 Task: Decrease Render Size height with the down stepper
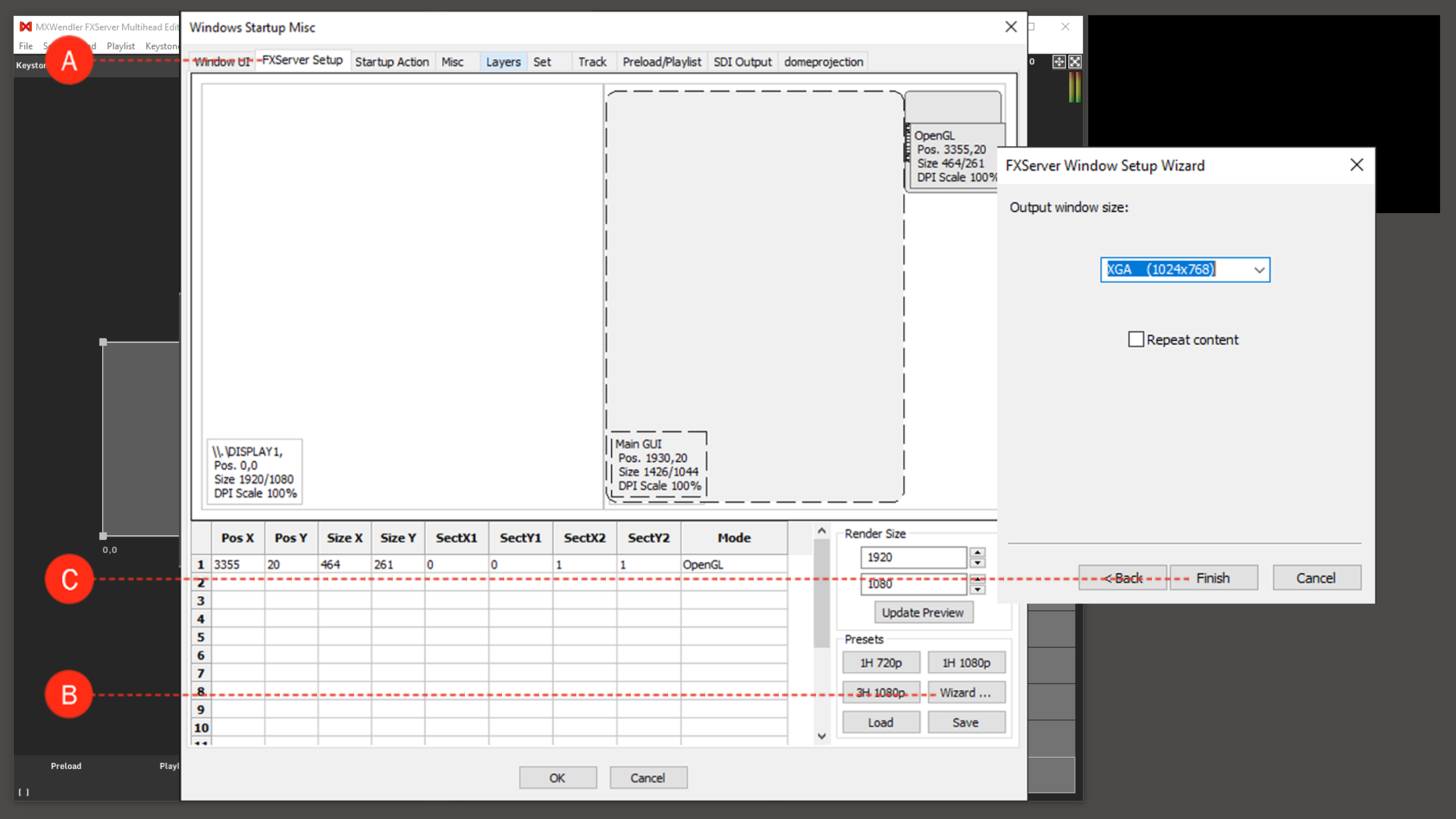click(977, 589)
